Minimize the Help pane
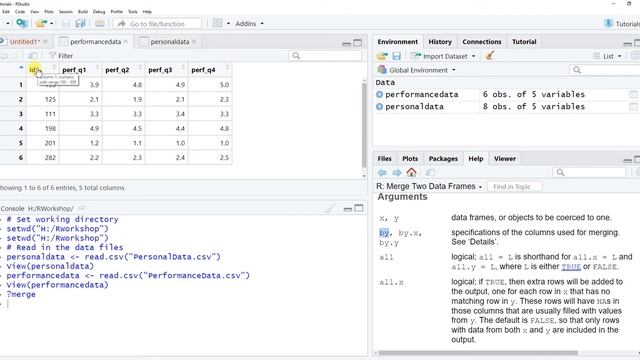The image size is (640, 360). click(627, 160)
